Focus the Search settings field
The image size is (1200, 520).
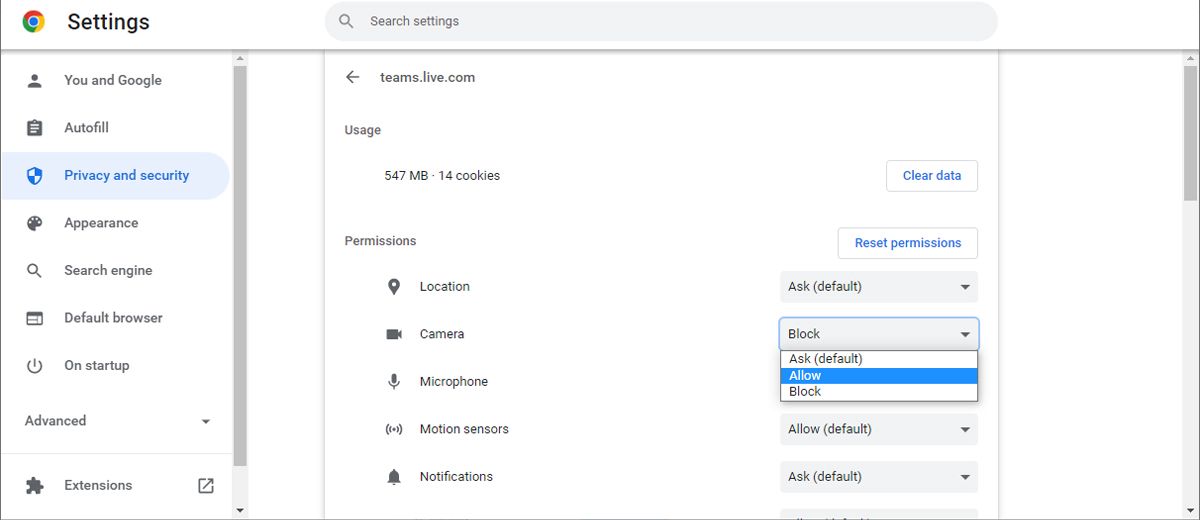coord(661,21)
